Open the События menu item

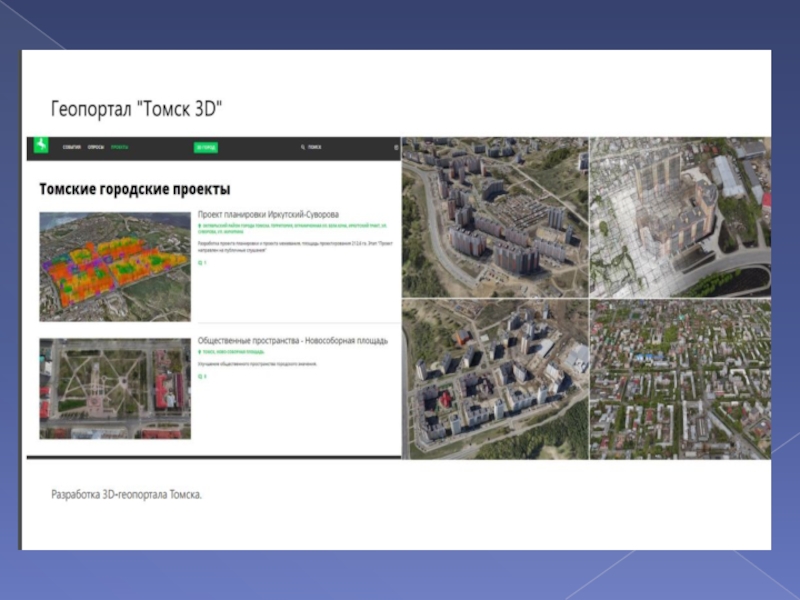pyautogui.click(x=71, y=147)
